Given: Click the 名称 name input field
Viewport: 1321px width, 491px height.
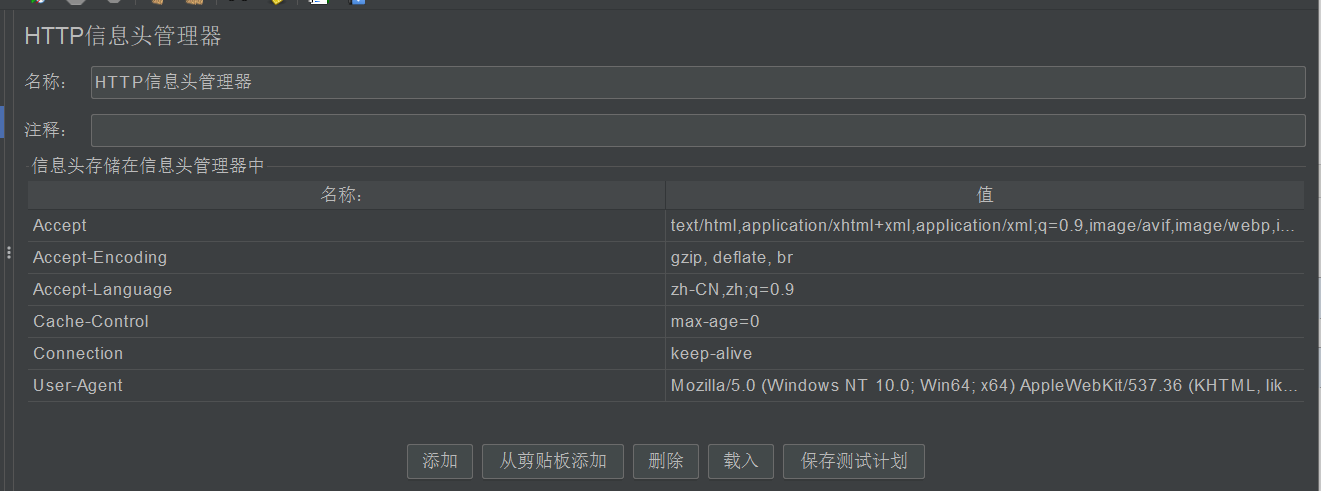Looking at the screenshot, I should pos(697,82).
